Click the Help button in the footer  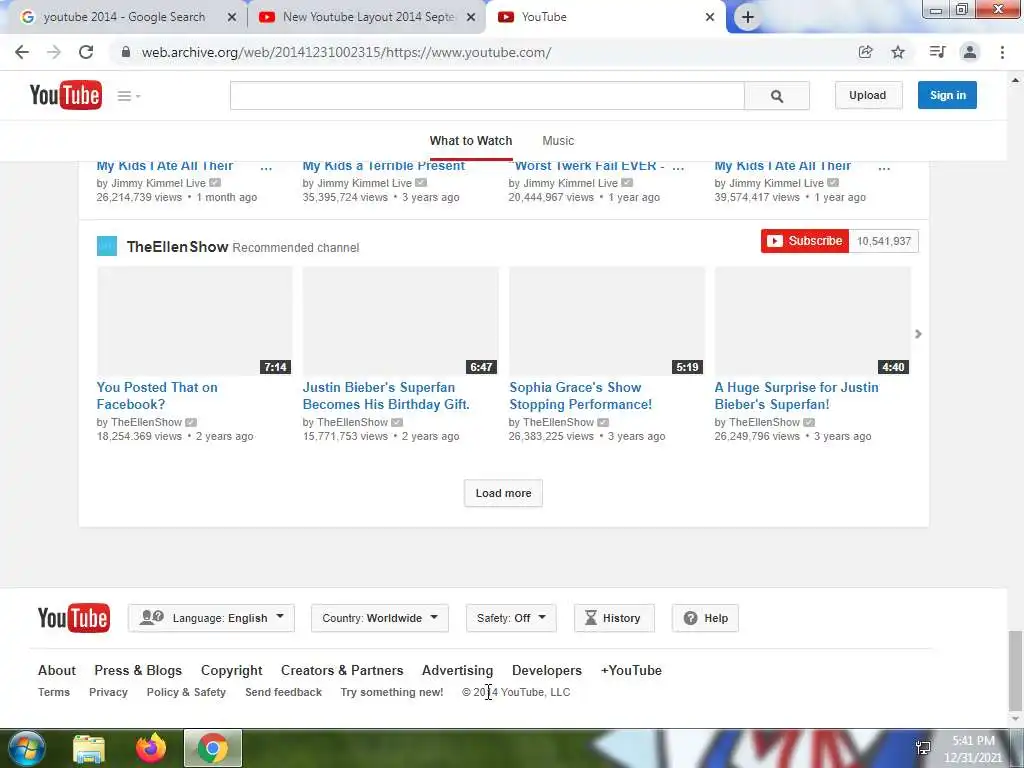click(705, 618)
